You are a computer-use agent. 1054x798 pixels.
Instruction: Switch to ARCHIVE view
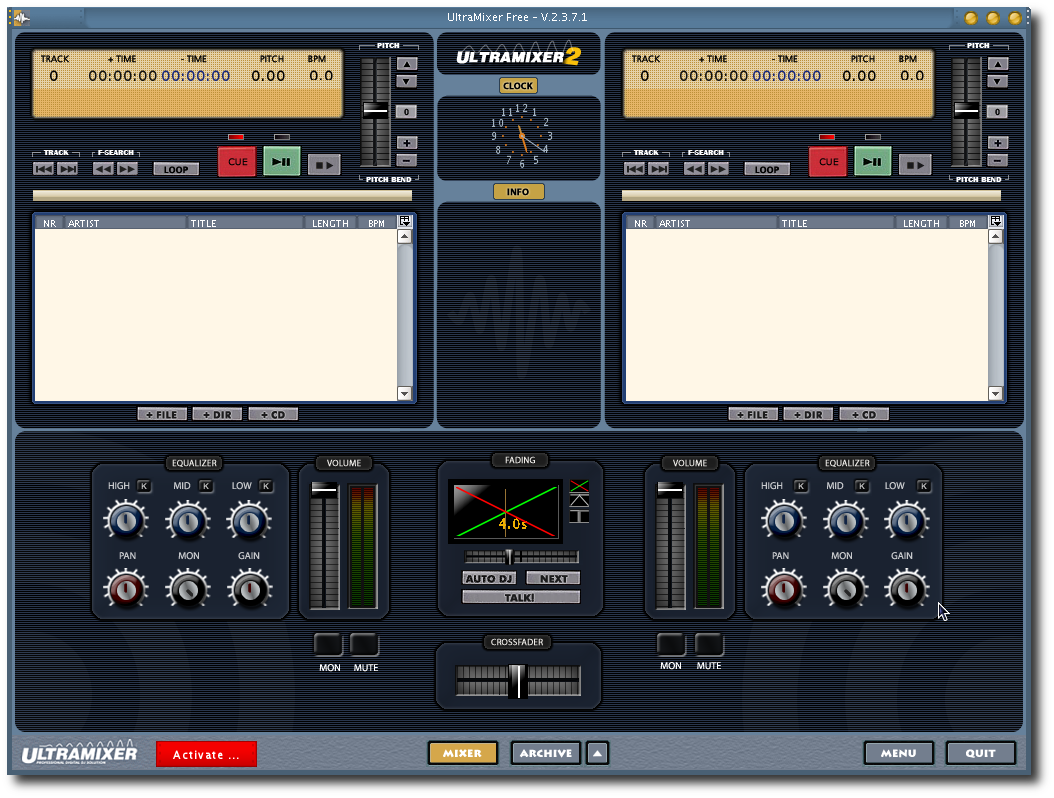click(x=546, y=753)
